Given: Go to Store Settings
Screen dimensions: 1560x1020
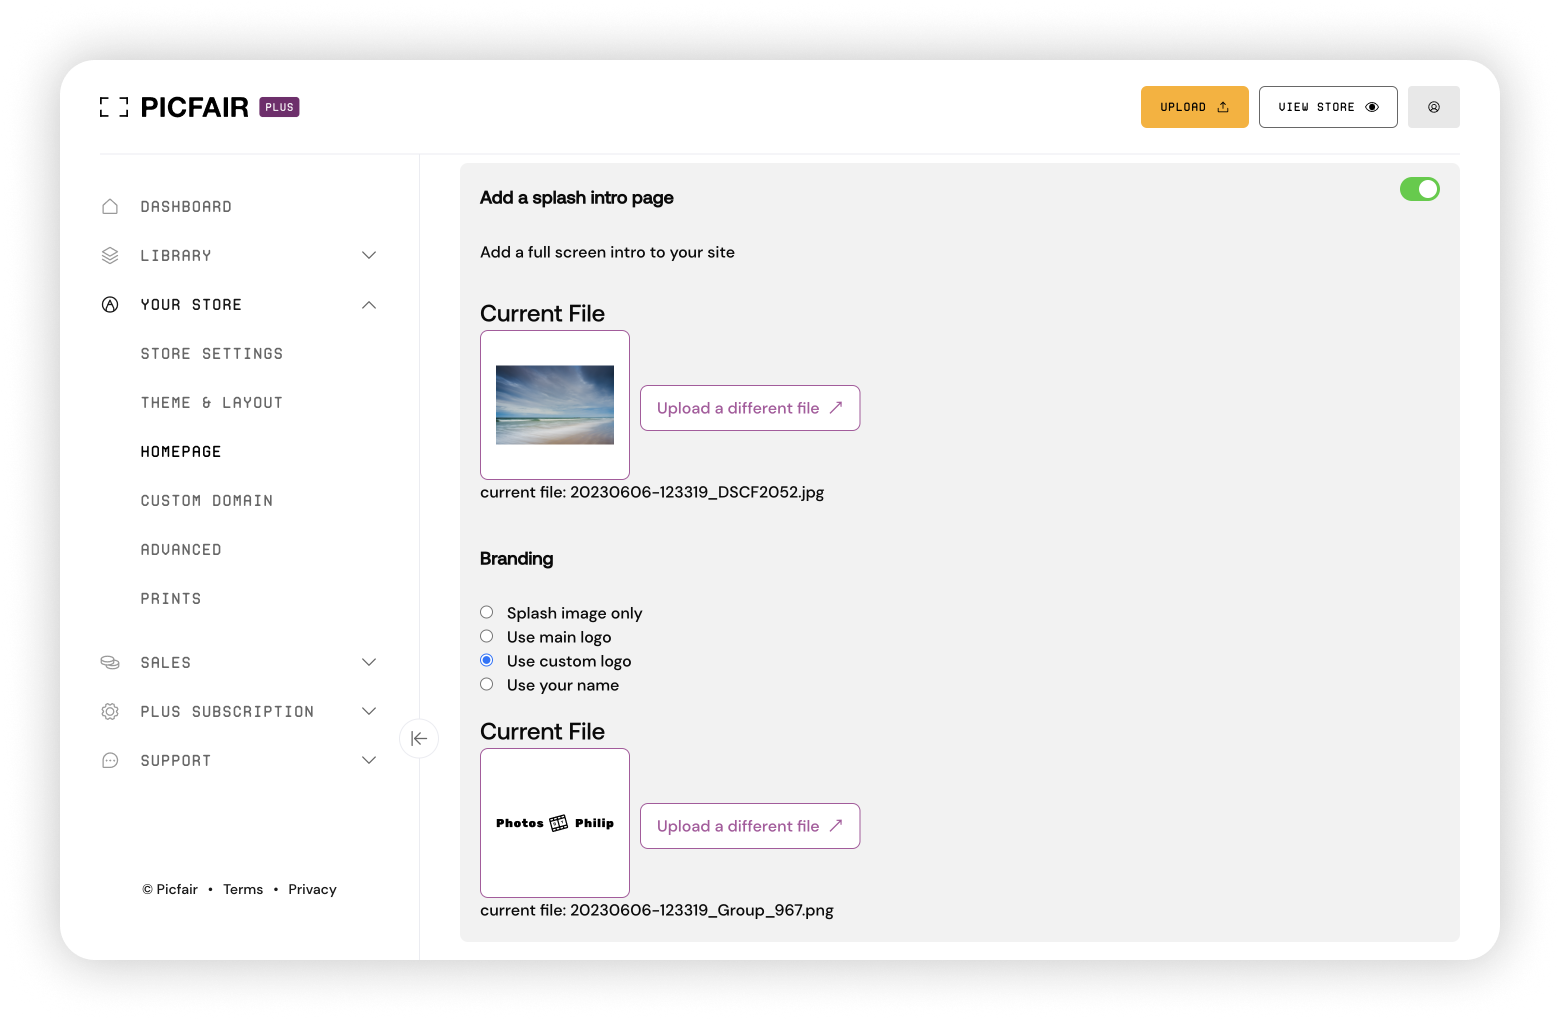Looking at the screenshot, I should point(212,354).
